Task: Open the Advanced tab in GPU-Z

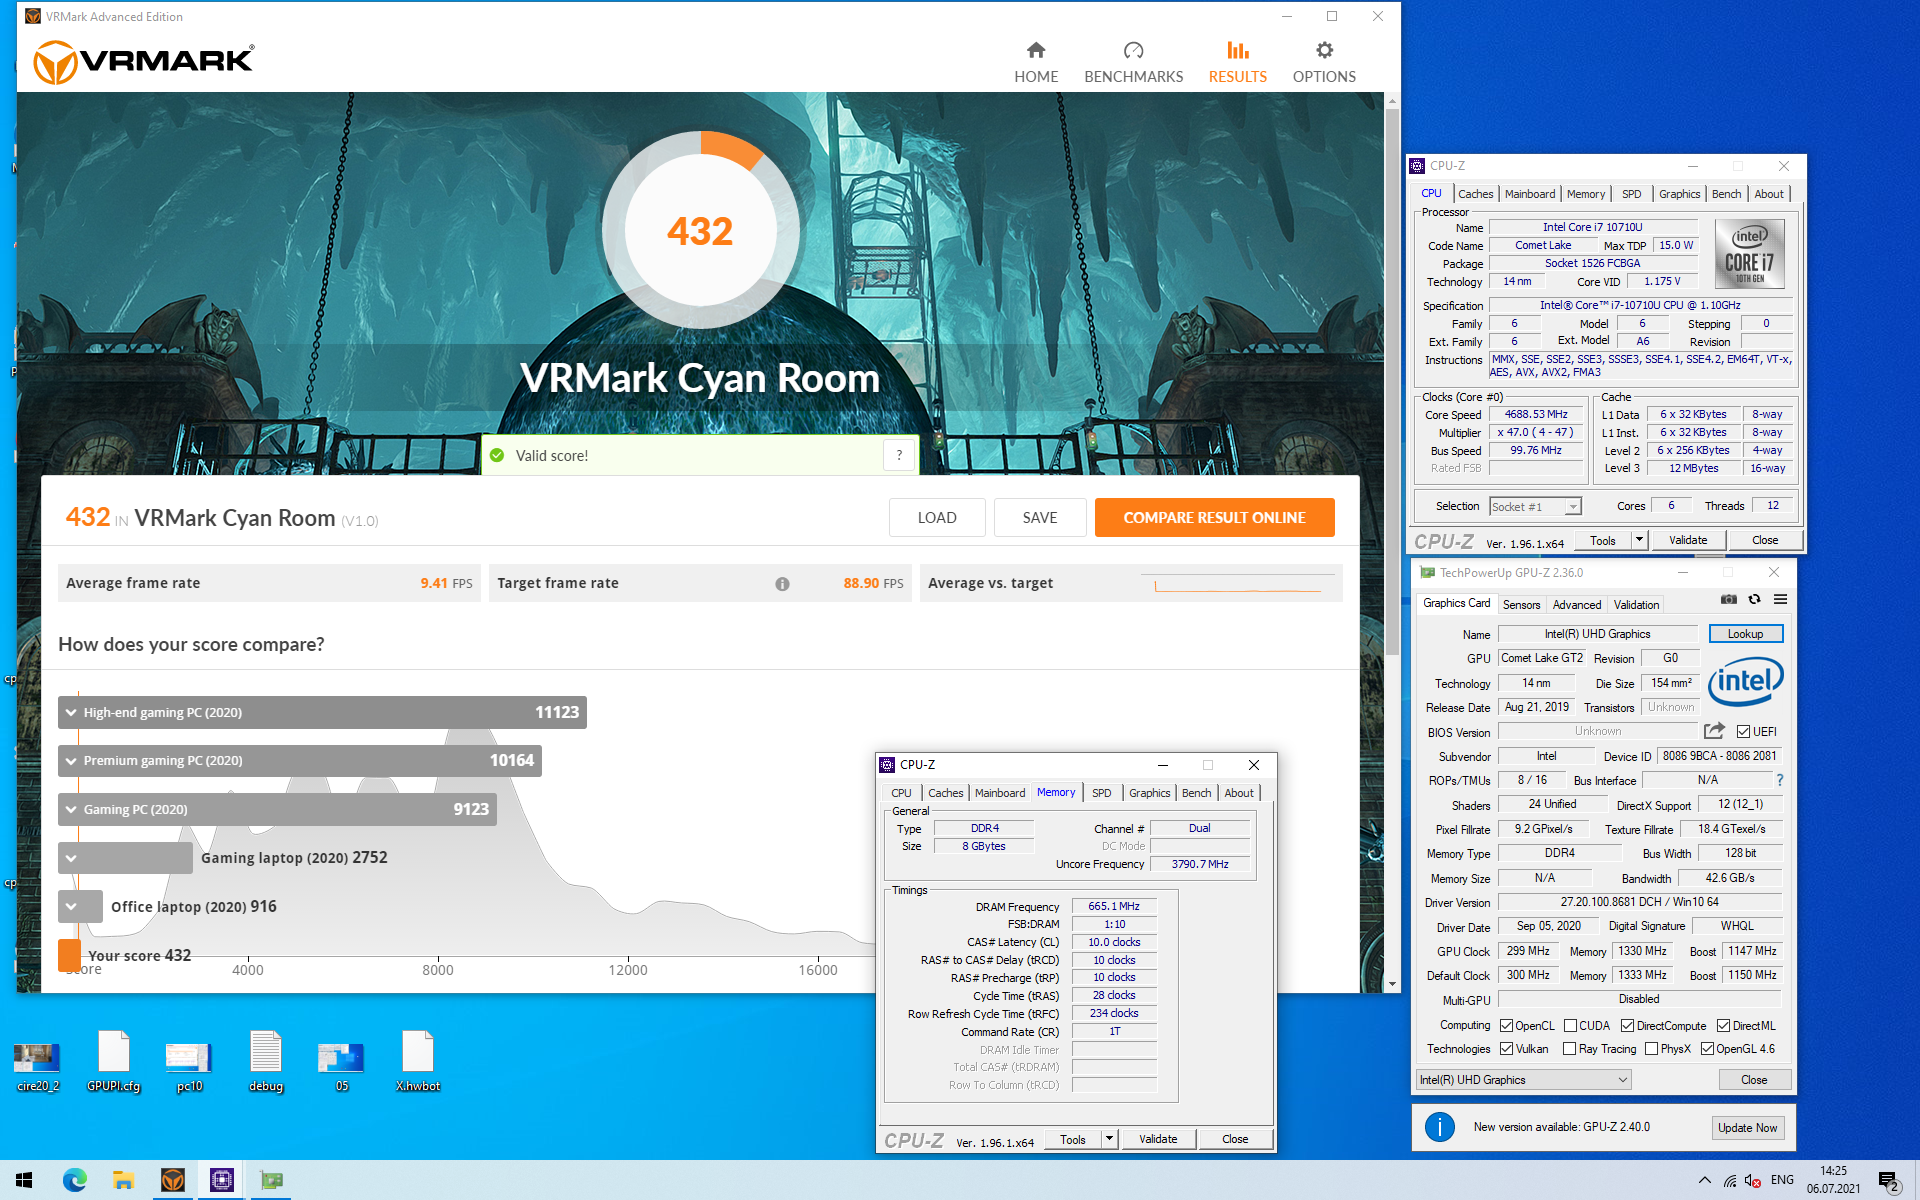Action: pyautogui.click(x=1577, y=605)
